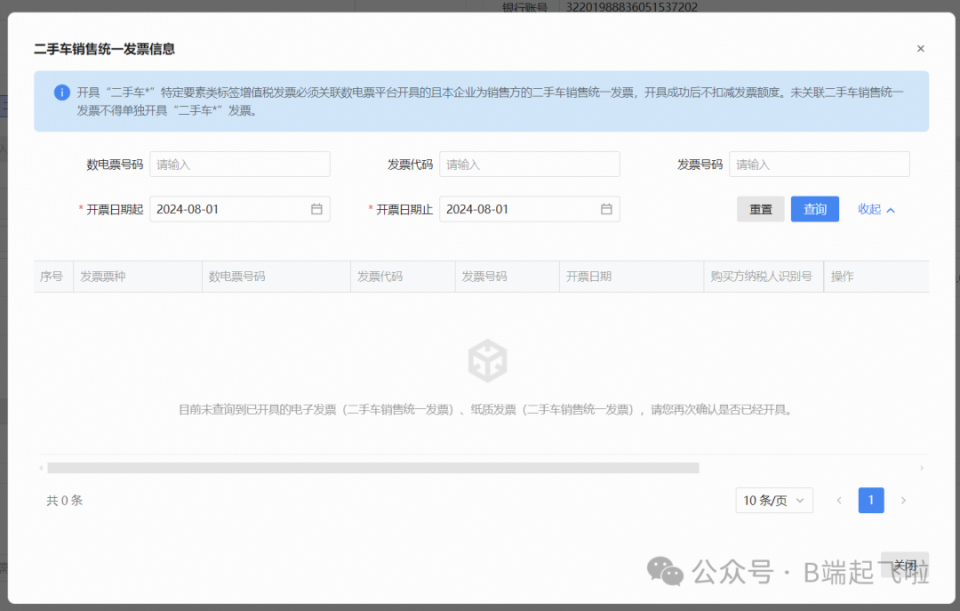Click the 发票号码 input field
This screenshot has width=960, height=611.
[818, 164]
